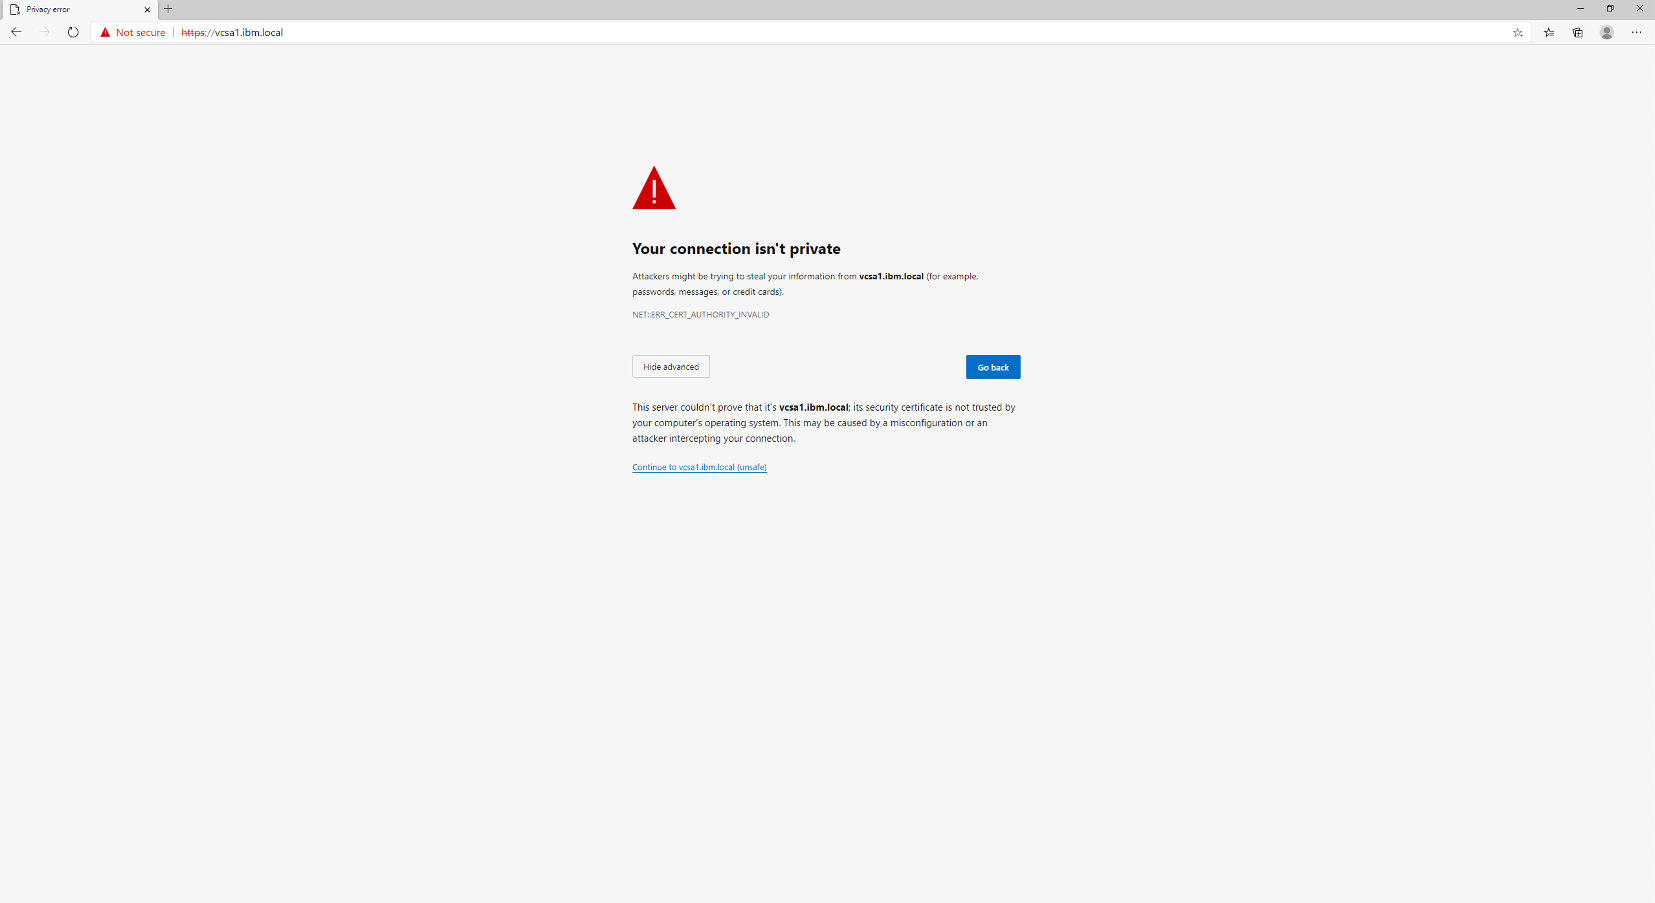Click the Not secure warning indicator
Image resolution: width=1655 pixels, height=903 pixels.
(133, 32)
